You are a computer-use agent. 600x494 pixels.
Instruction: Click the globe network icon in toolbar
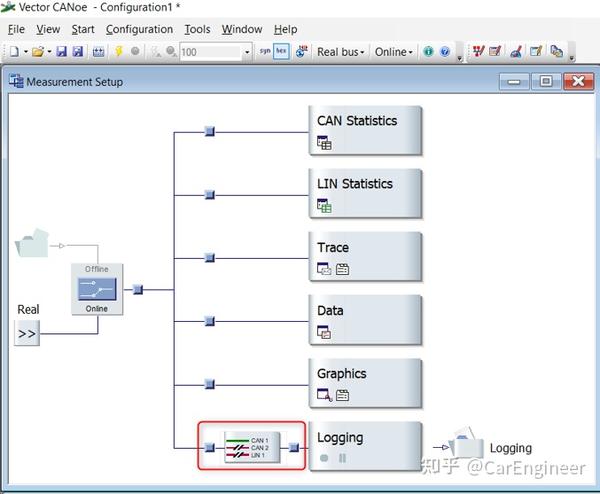coord(302,51)
